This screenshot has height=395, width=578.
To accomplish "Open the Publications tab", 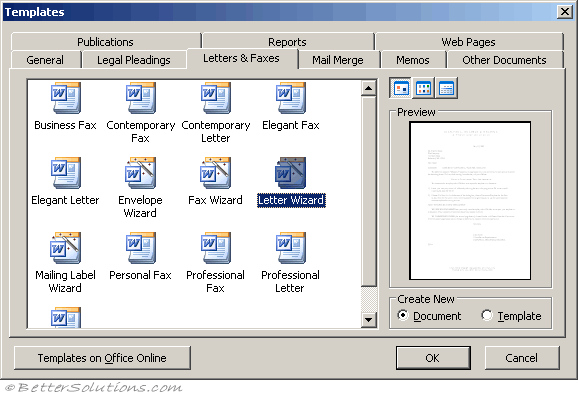I will pos(105,42).
